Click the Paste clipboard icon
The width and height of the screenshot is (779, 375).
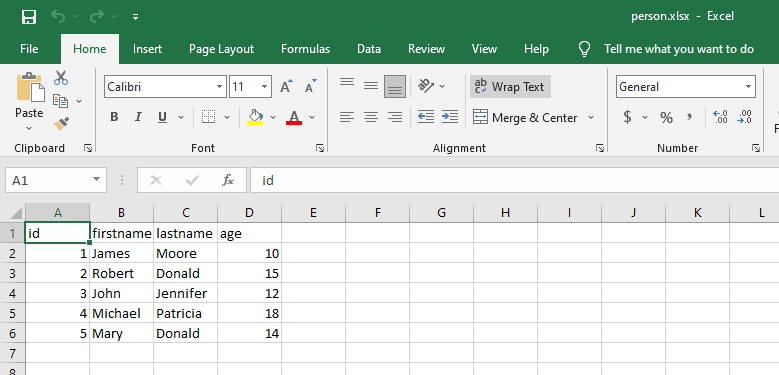pyautogui.click(x=30, y=88)
